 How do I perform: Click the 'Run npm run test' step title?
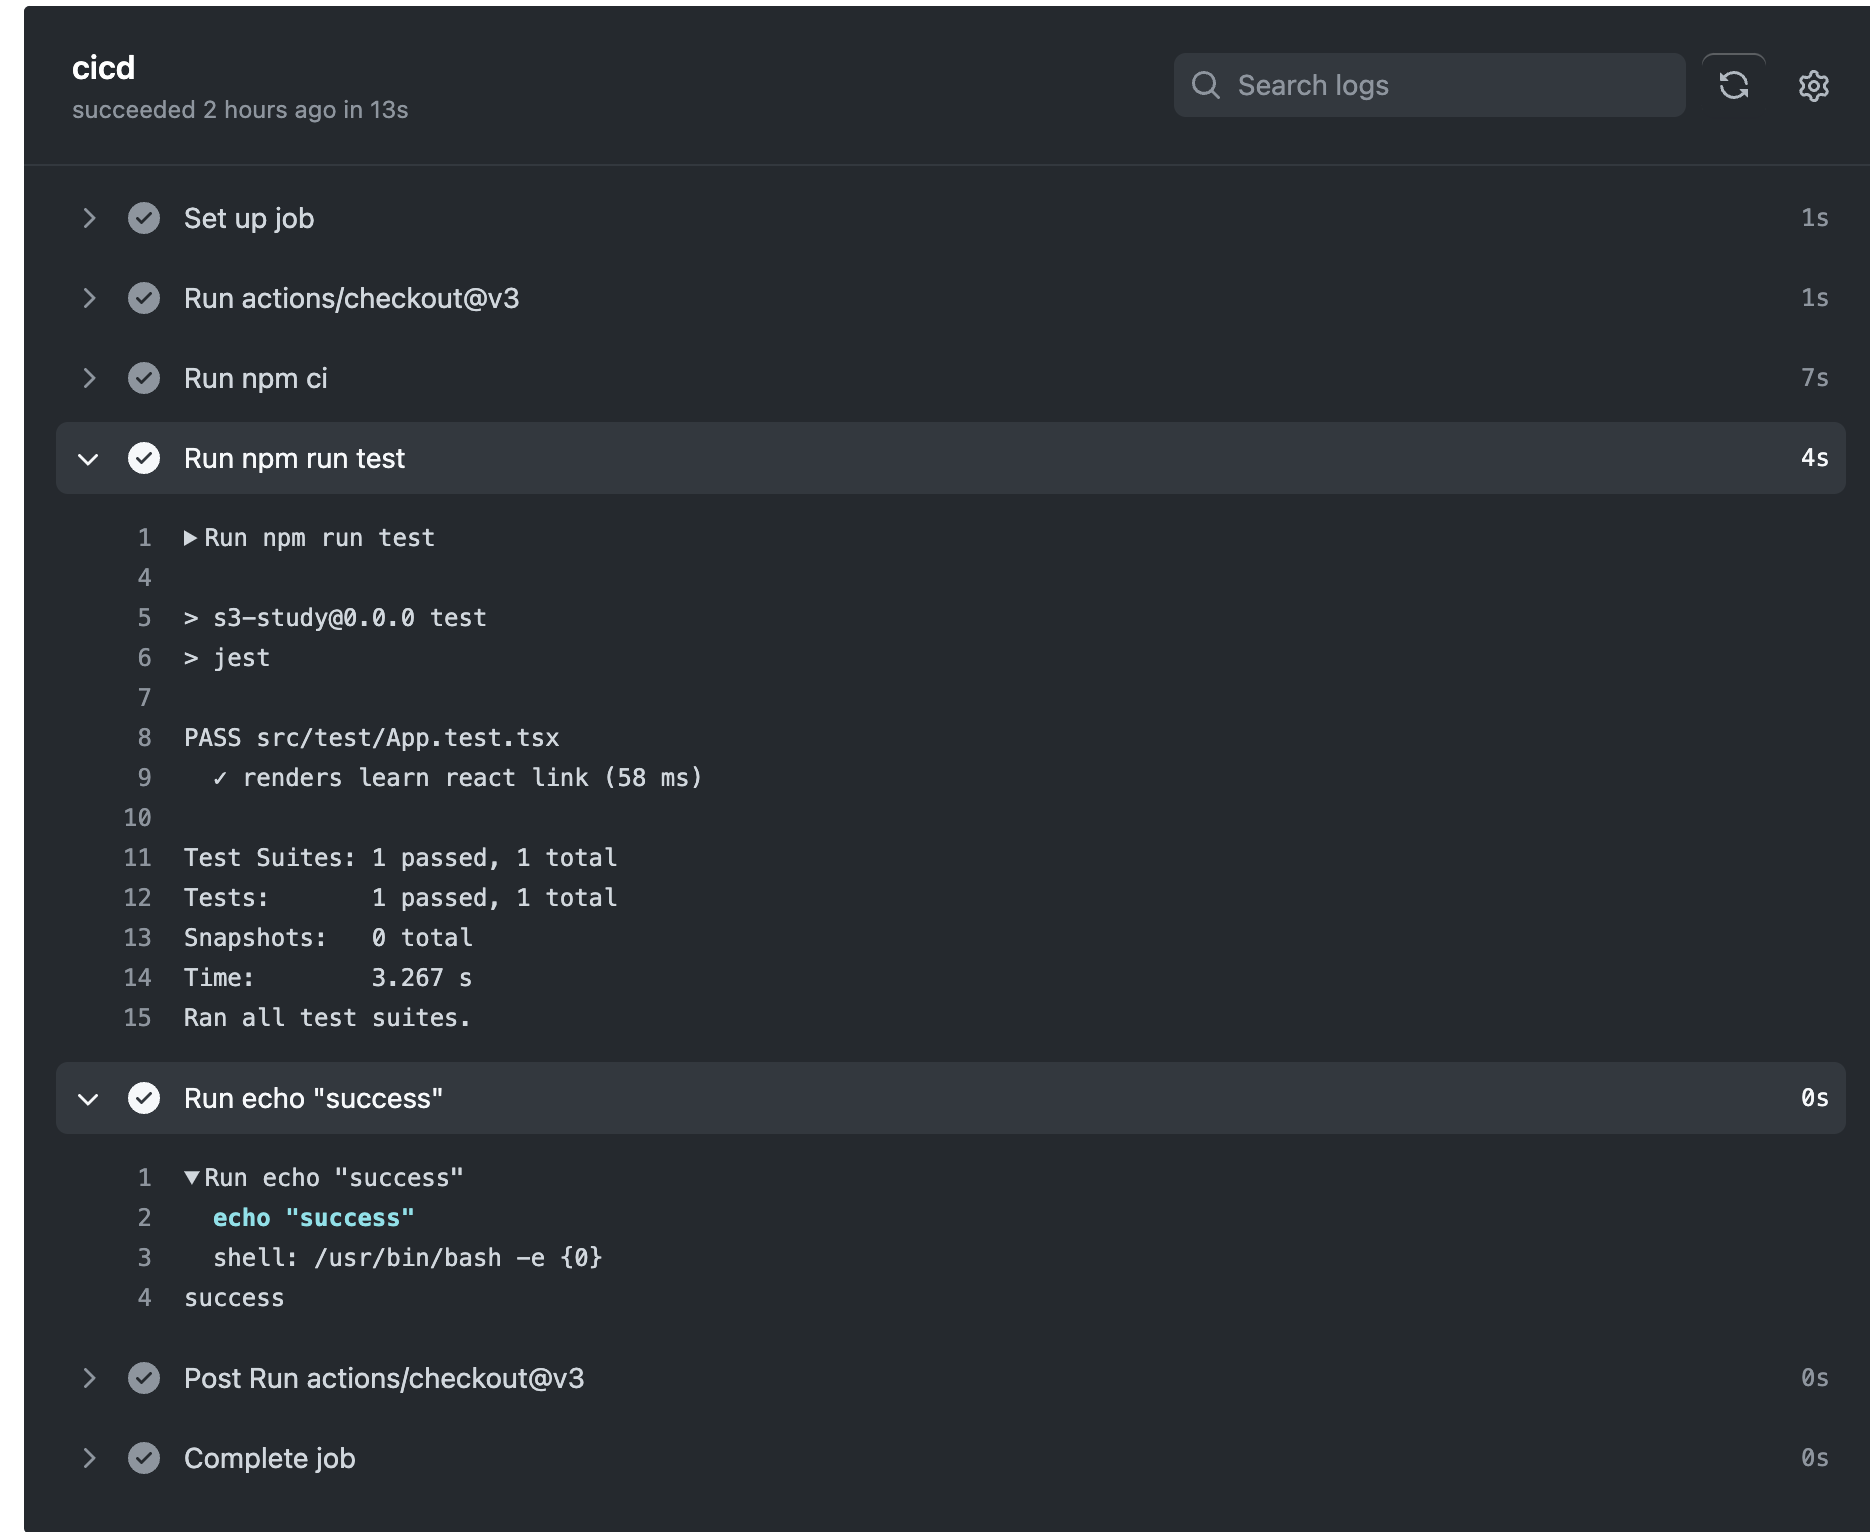point(295,458)
